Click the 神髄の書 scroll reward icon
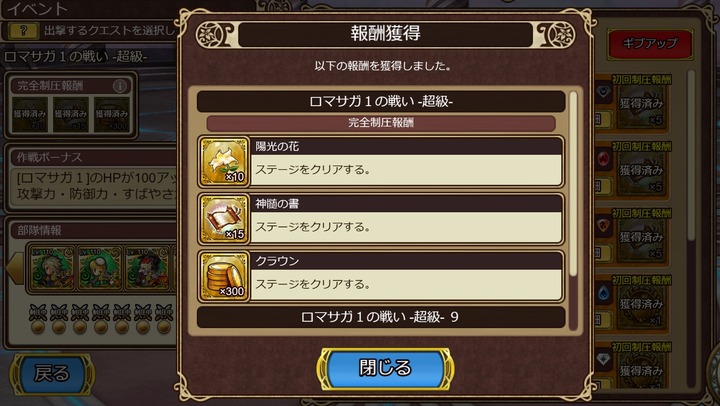 pyautogui.click(x=224, y=219)
